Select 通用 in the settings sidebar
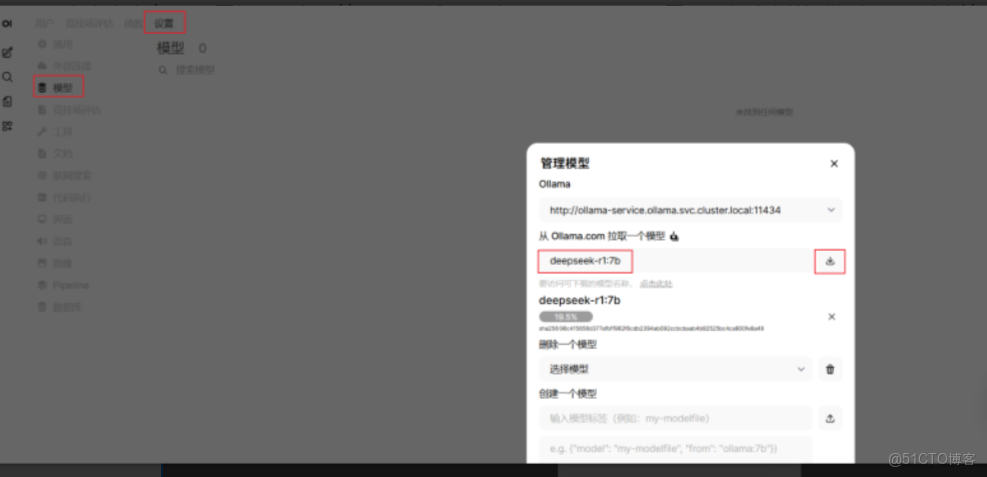Viewport: 987px width, 477px height. click(57, 45)
